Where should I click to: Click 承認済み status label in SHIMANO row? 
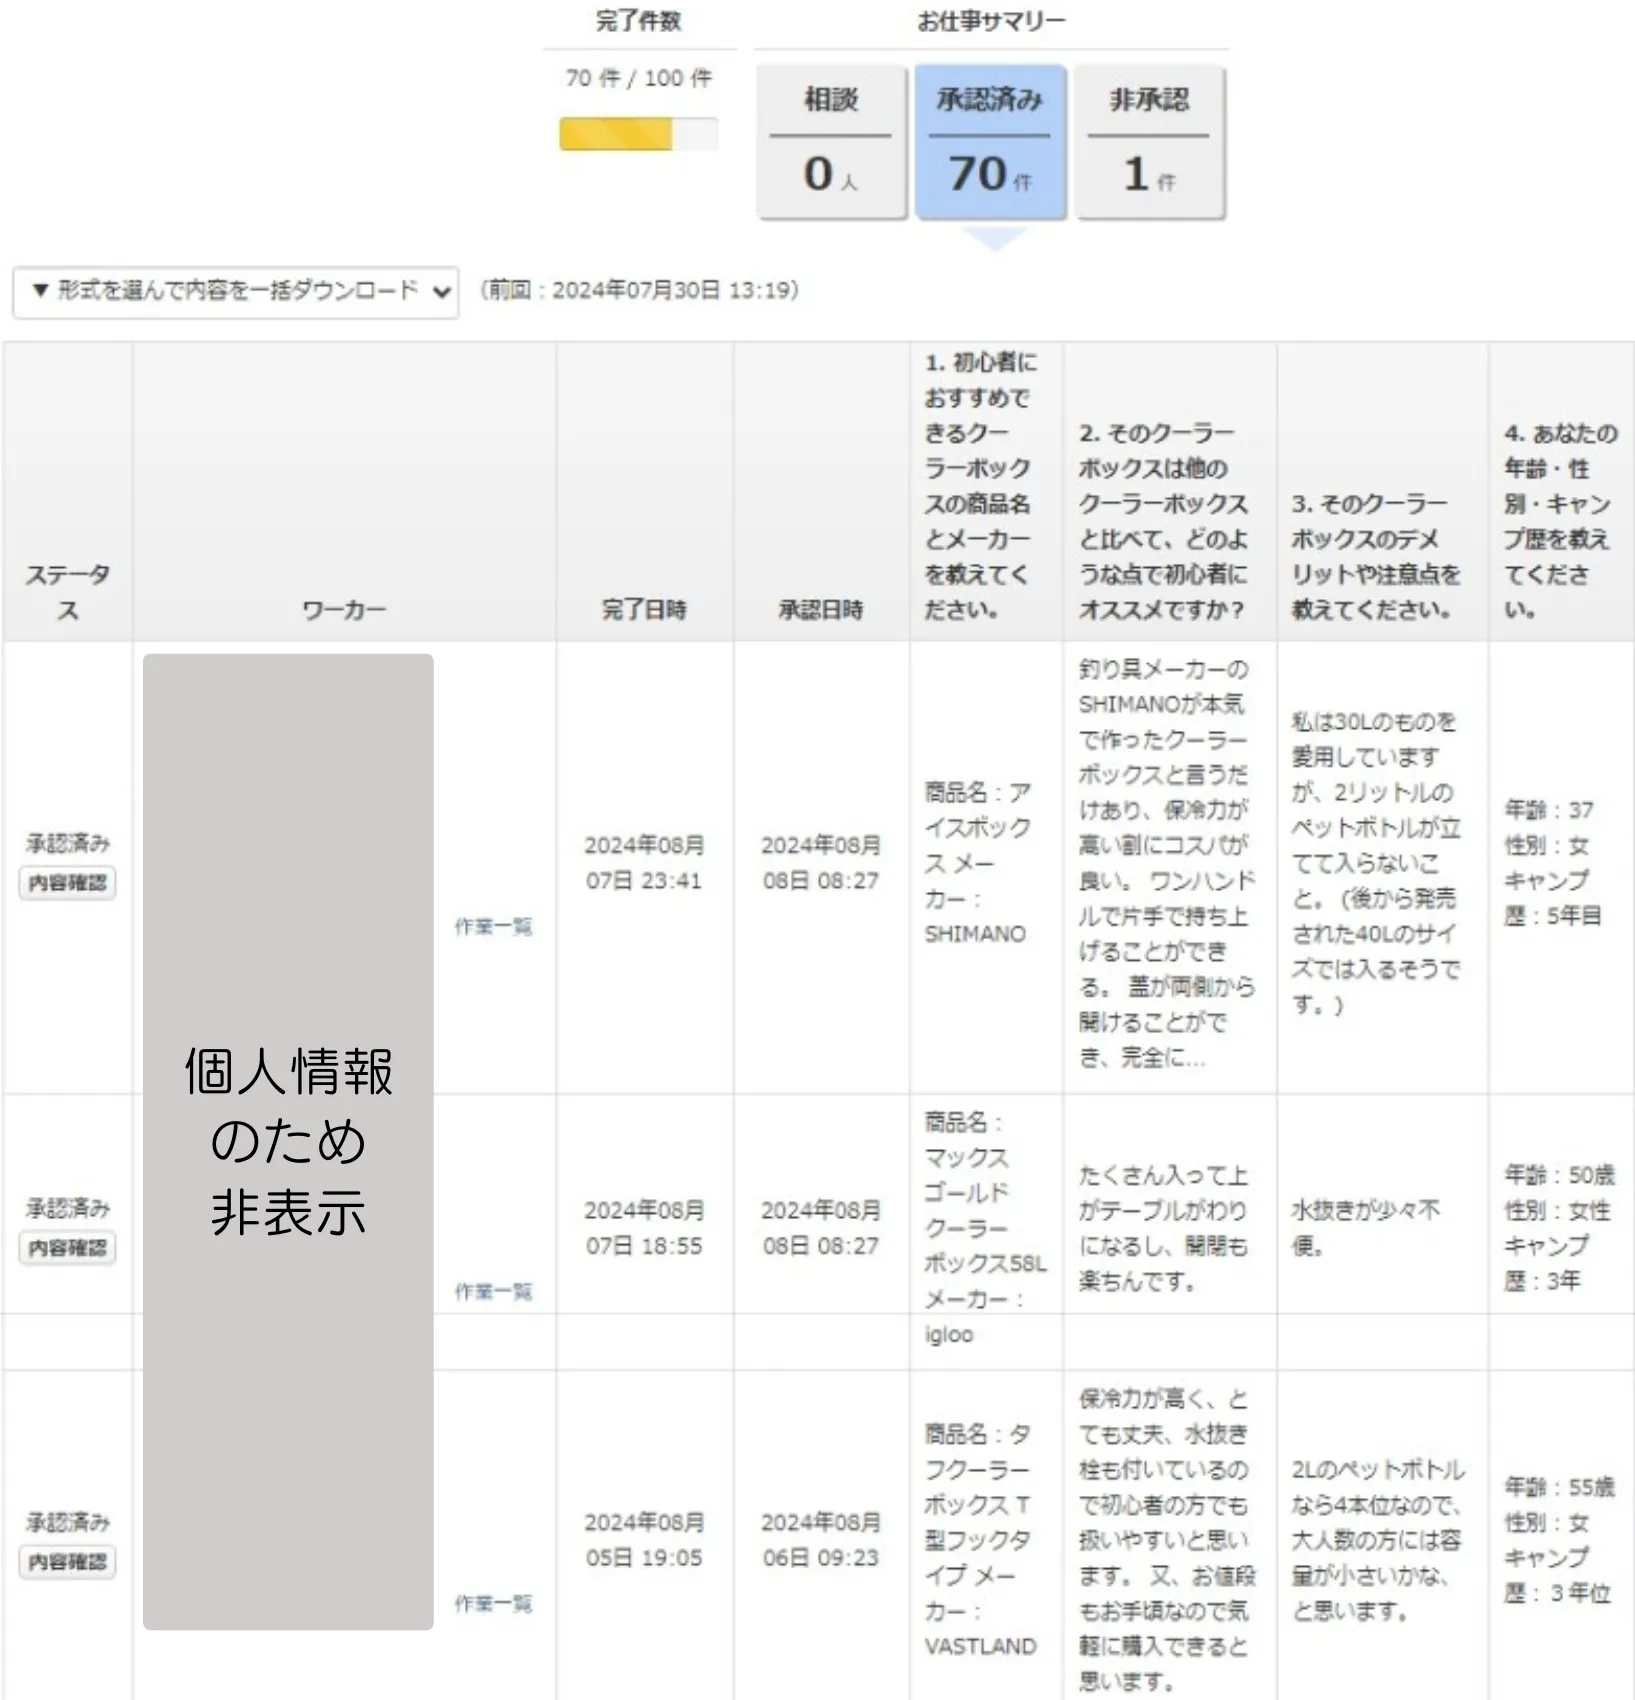67,843
